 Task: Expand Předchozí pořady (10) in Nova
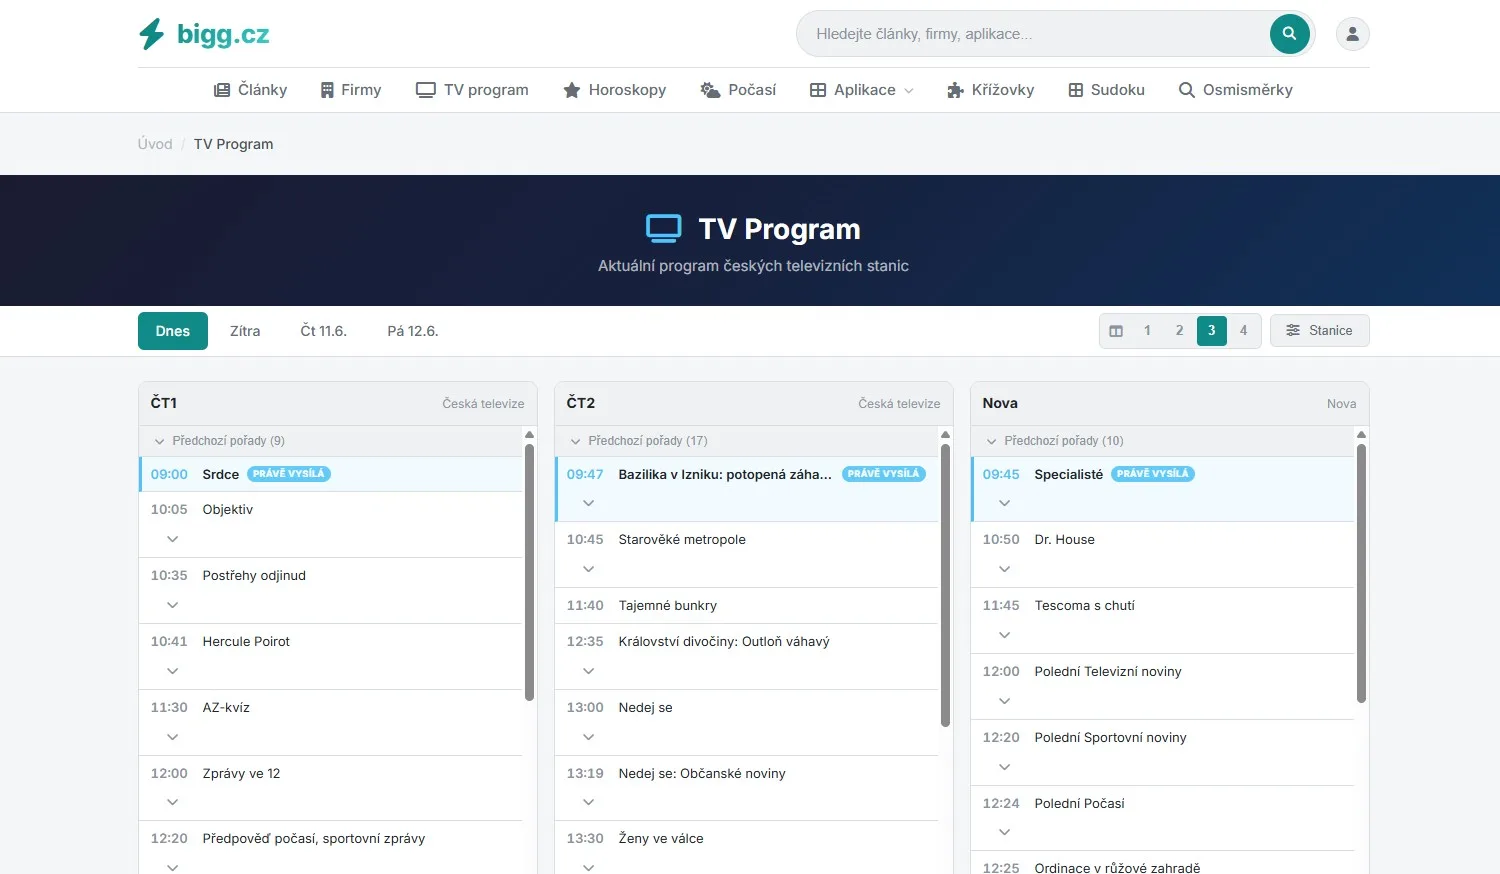(x=1163, y=441)
